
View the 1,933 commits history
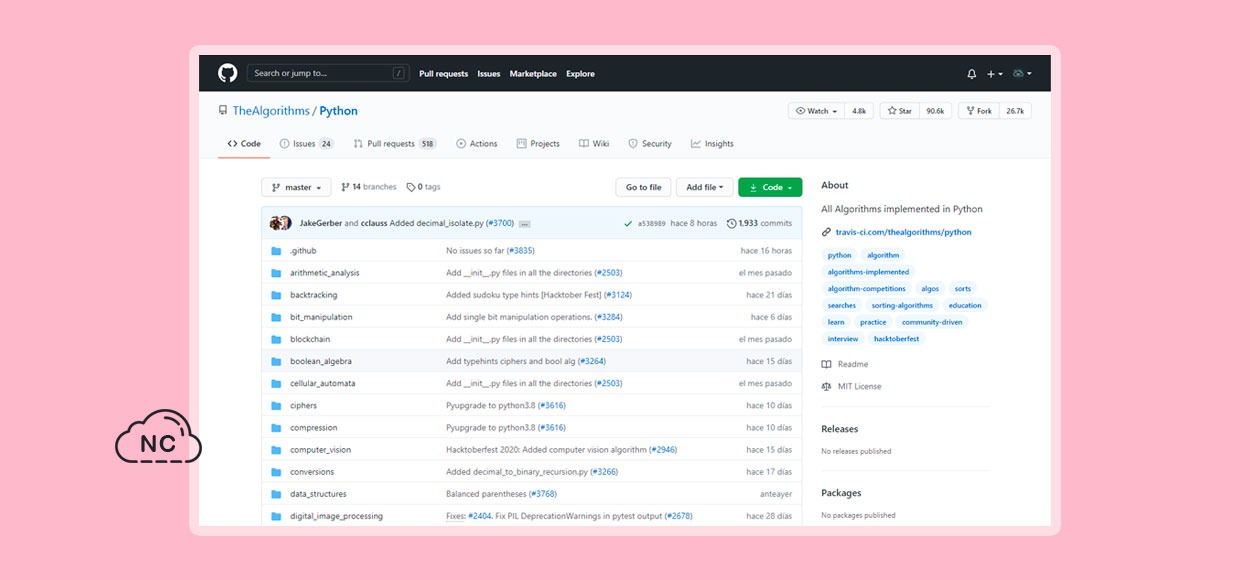click(759, 224)
